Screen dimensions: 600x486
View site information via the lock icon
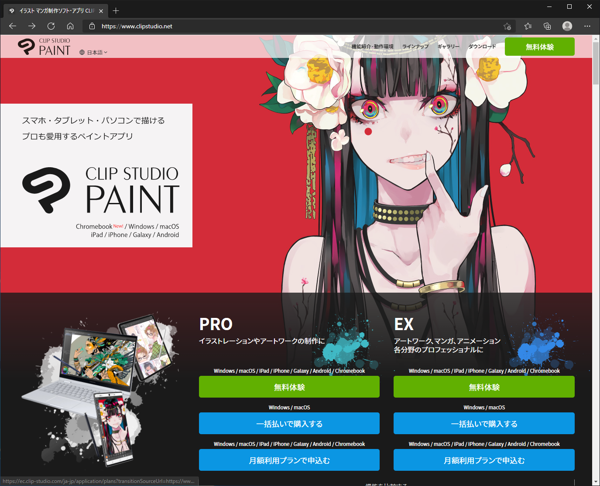[x=92, y=26]
